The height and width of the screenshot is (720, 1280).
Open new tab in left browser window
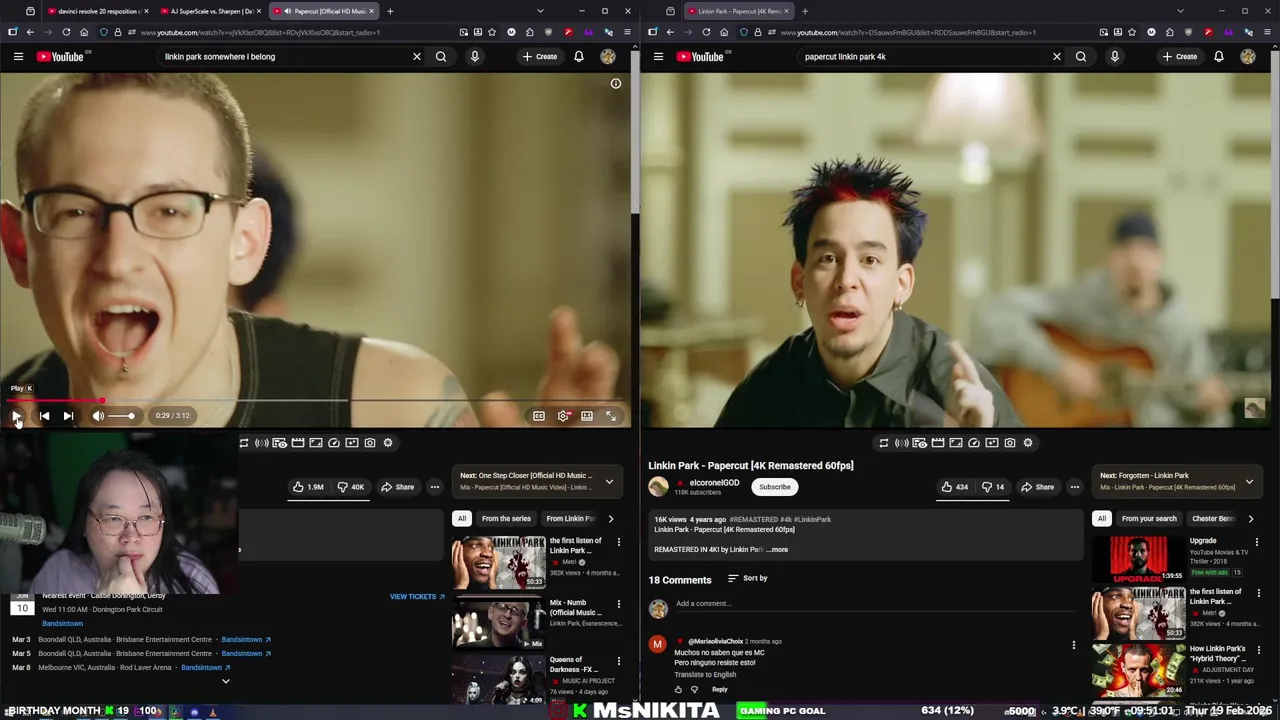coord(390,11)
